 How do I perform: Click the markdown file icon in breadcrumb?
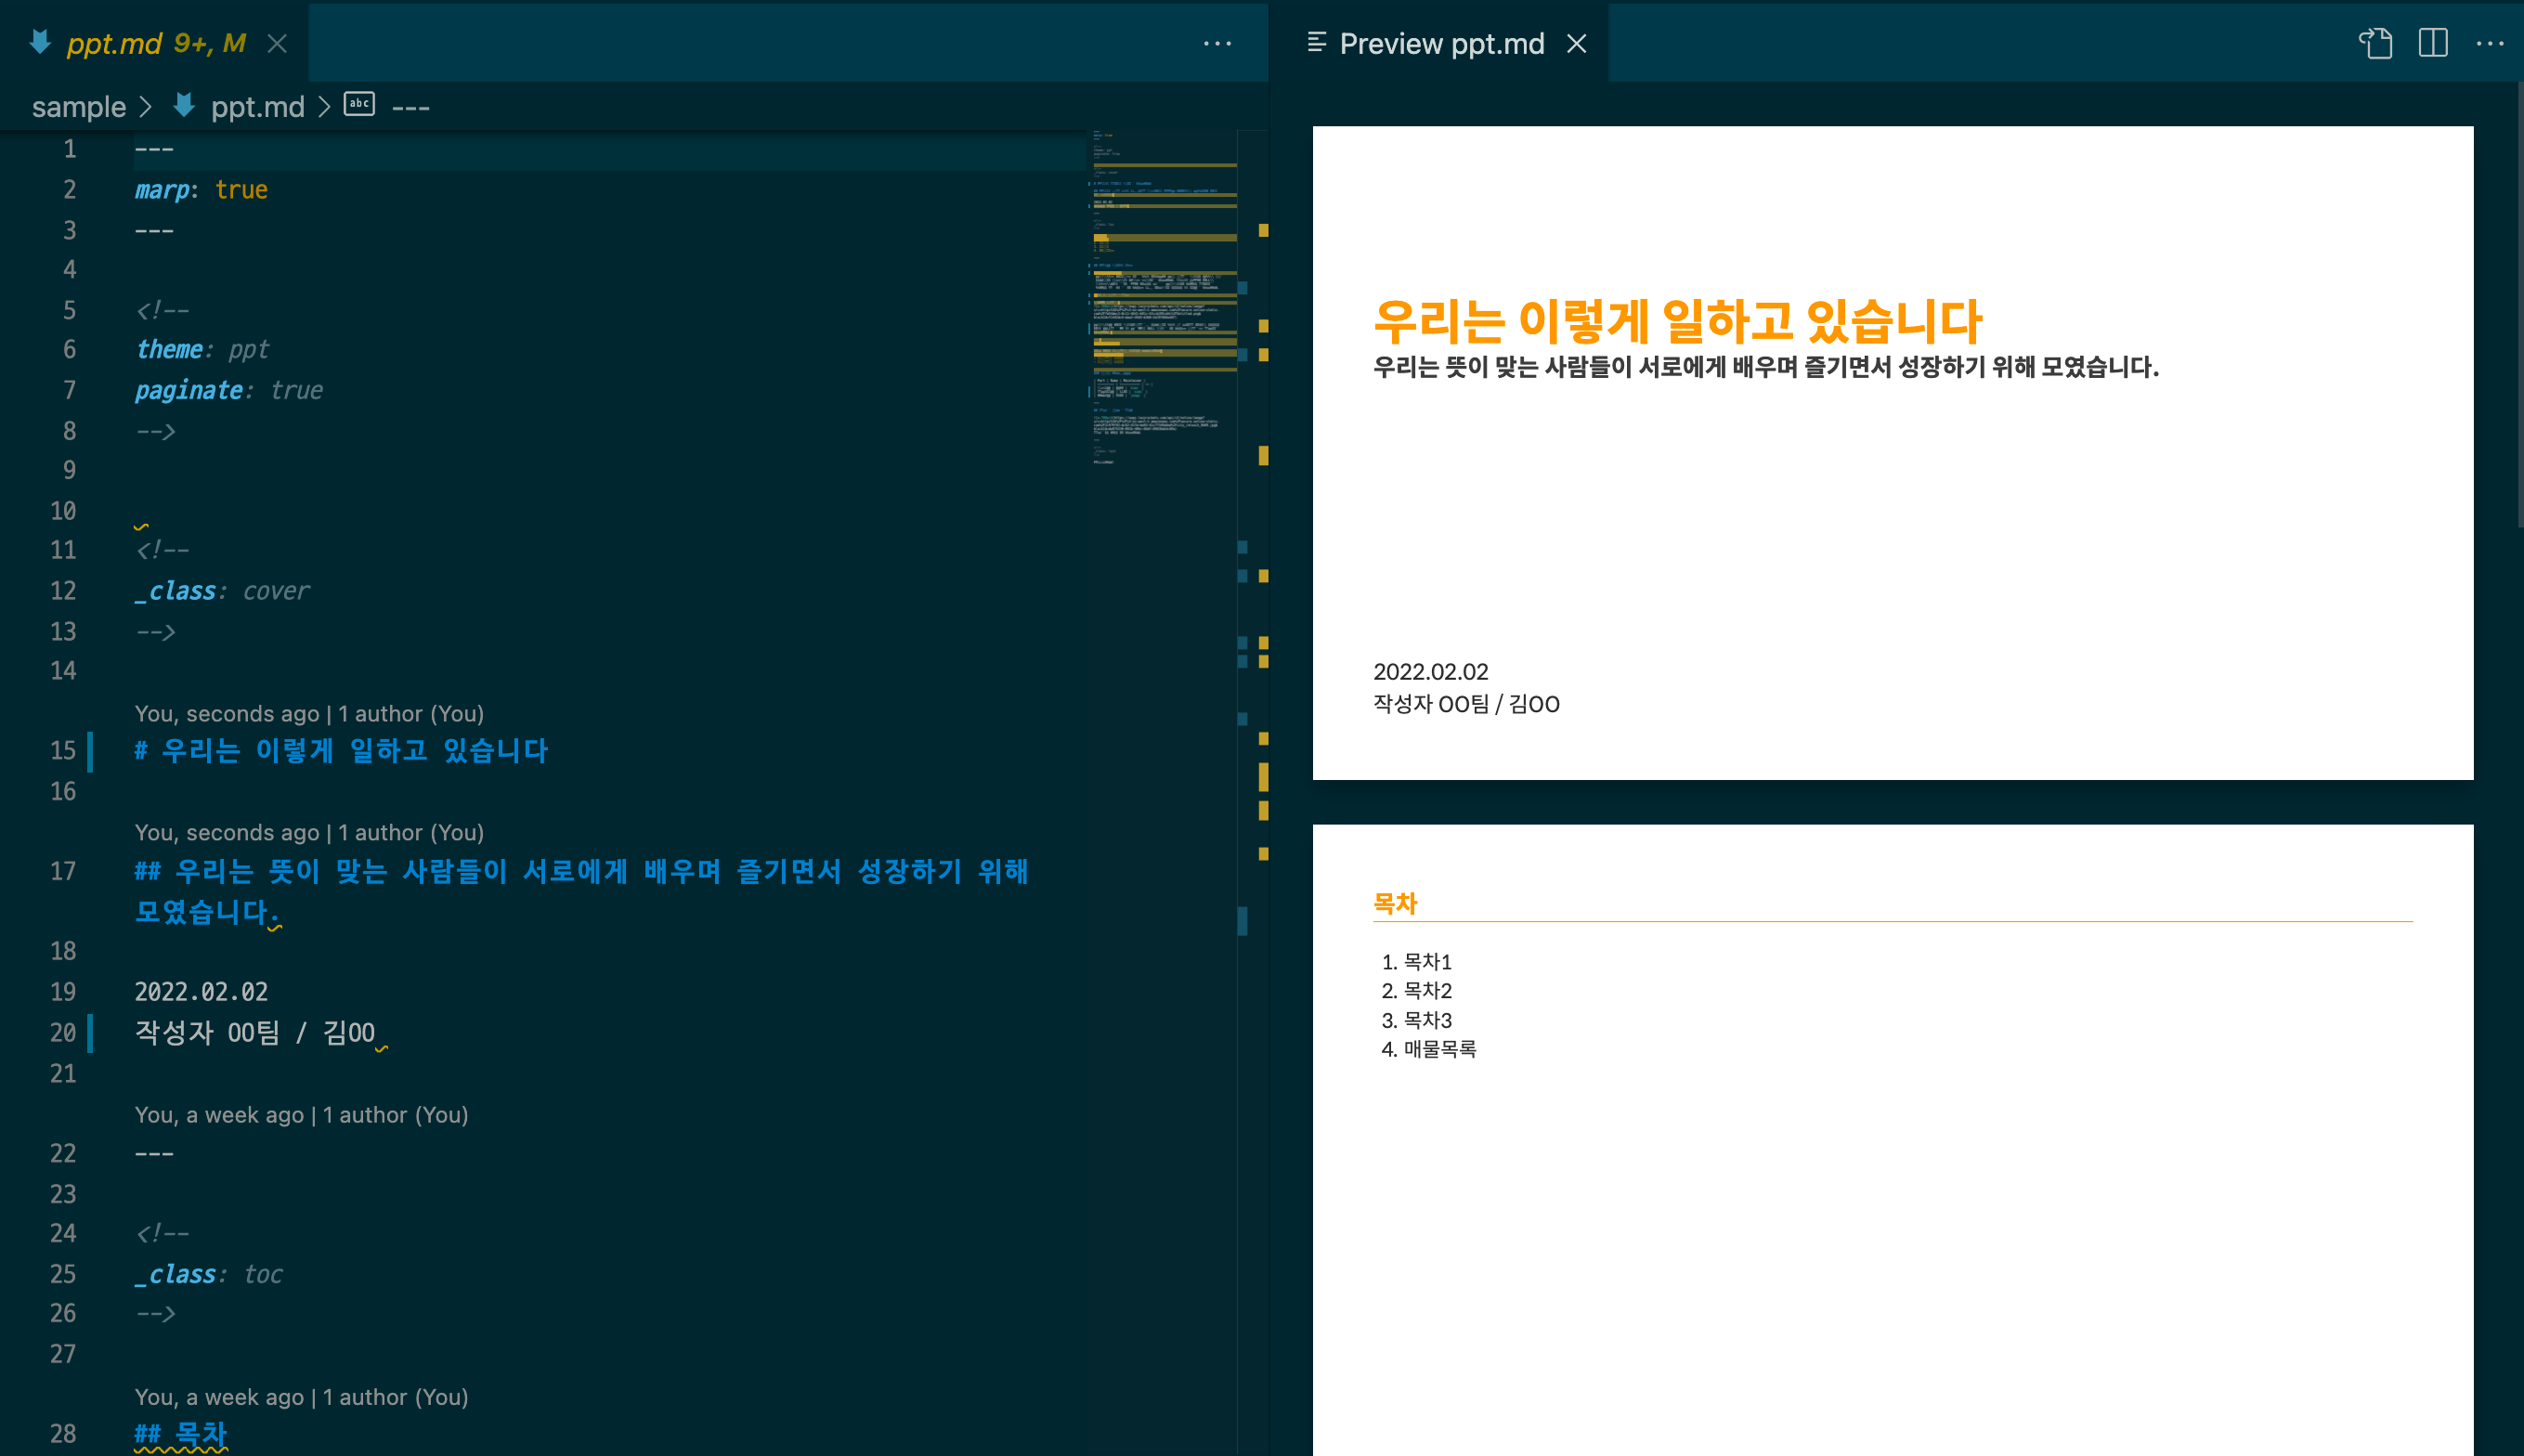point(183,105)
